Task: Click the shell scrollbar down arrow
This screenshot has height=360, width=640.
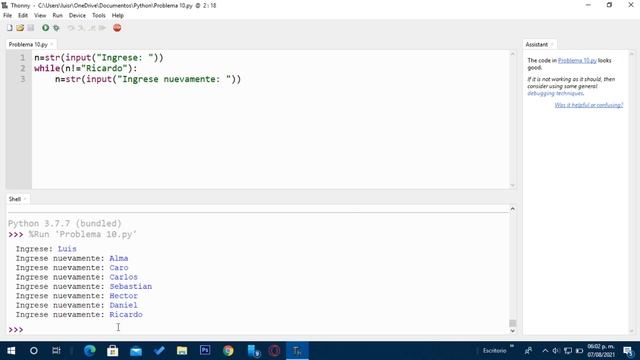Action: click(512, 331)
